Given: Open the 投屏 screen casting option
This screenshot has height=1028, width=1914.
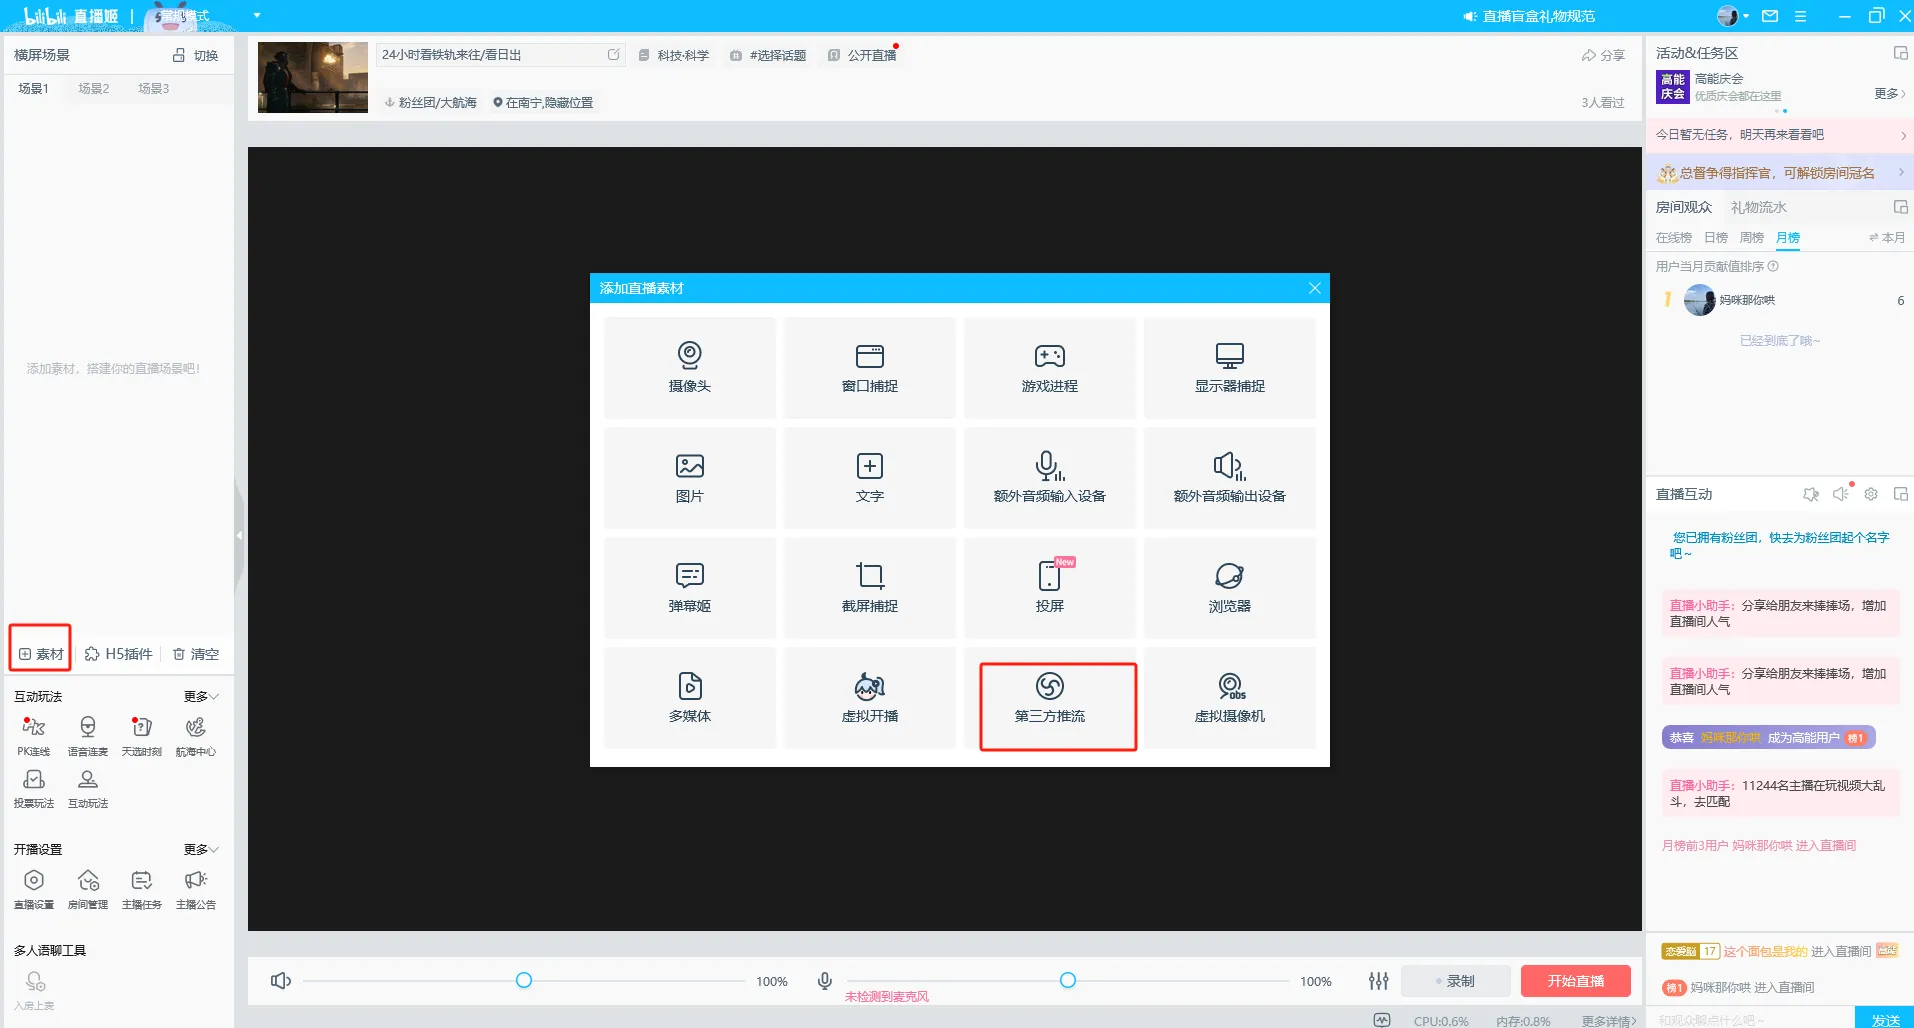Looking at the screenshot, I should click(x=1049, y=588).
